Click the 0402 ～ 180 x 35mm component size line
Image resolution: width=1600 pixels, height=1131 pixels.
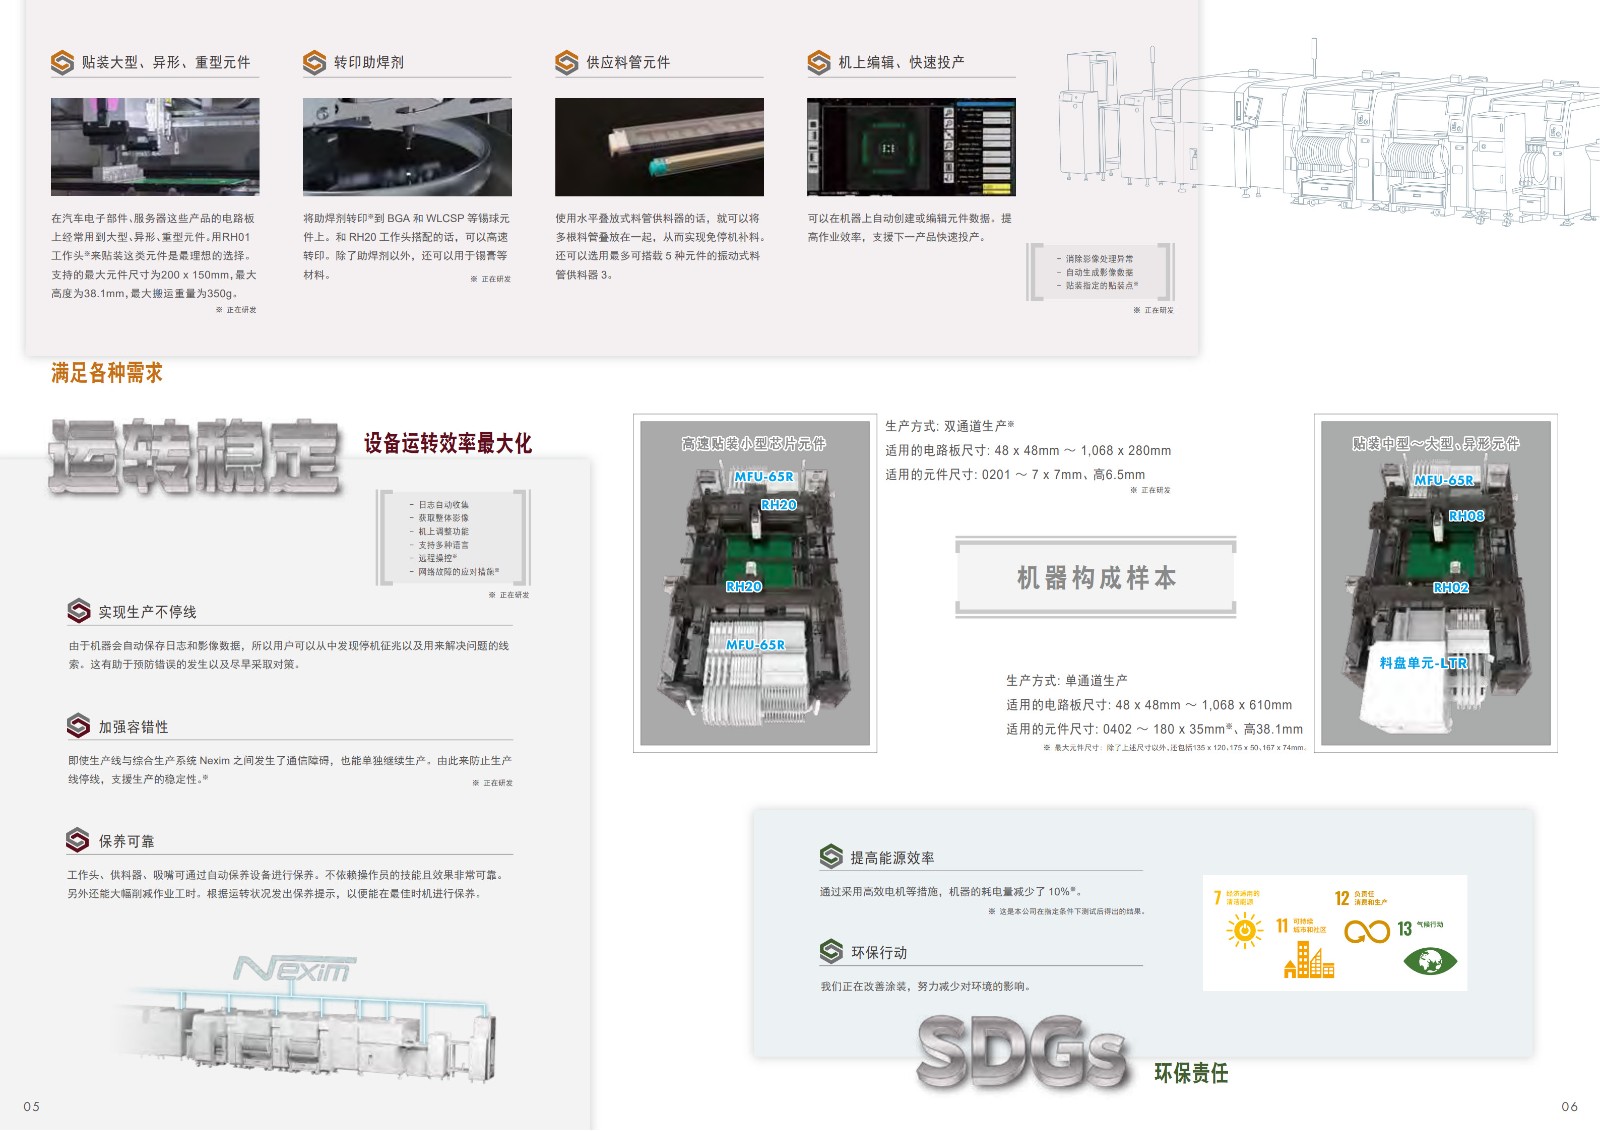(1154, 729)
